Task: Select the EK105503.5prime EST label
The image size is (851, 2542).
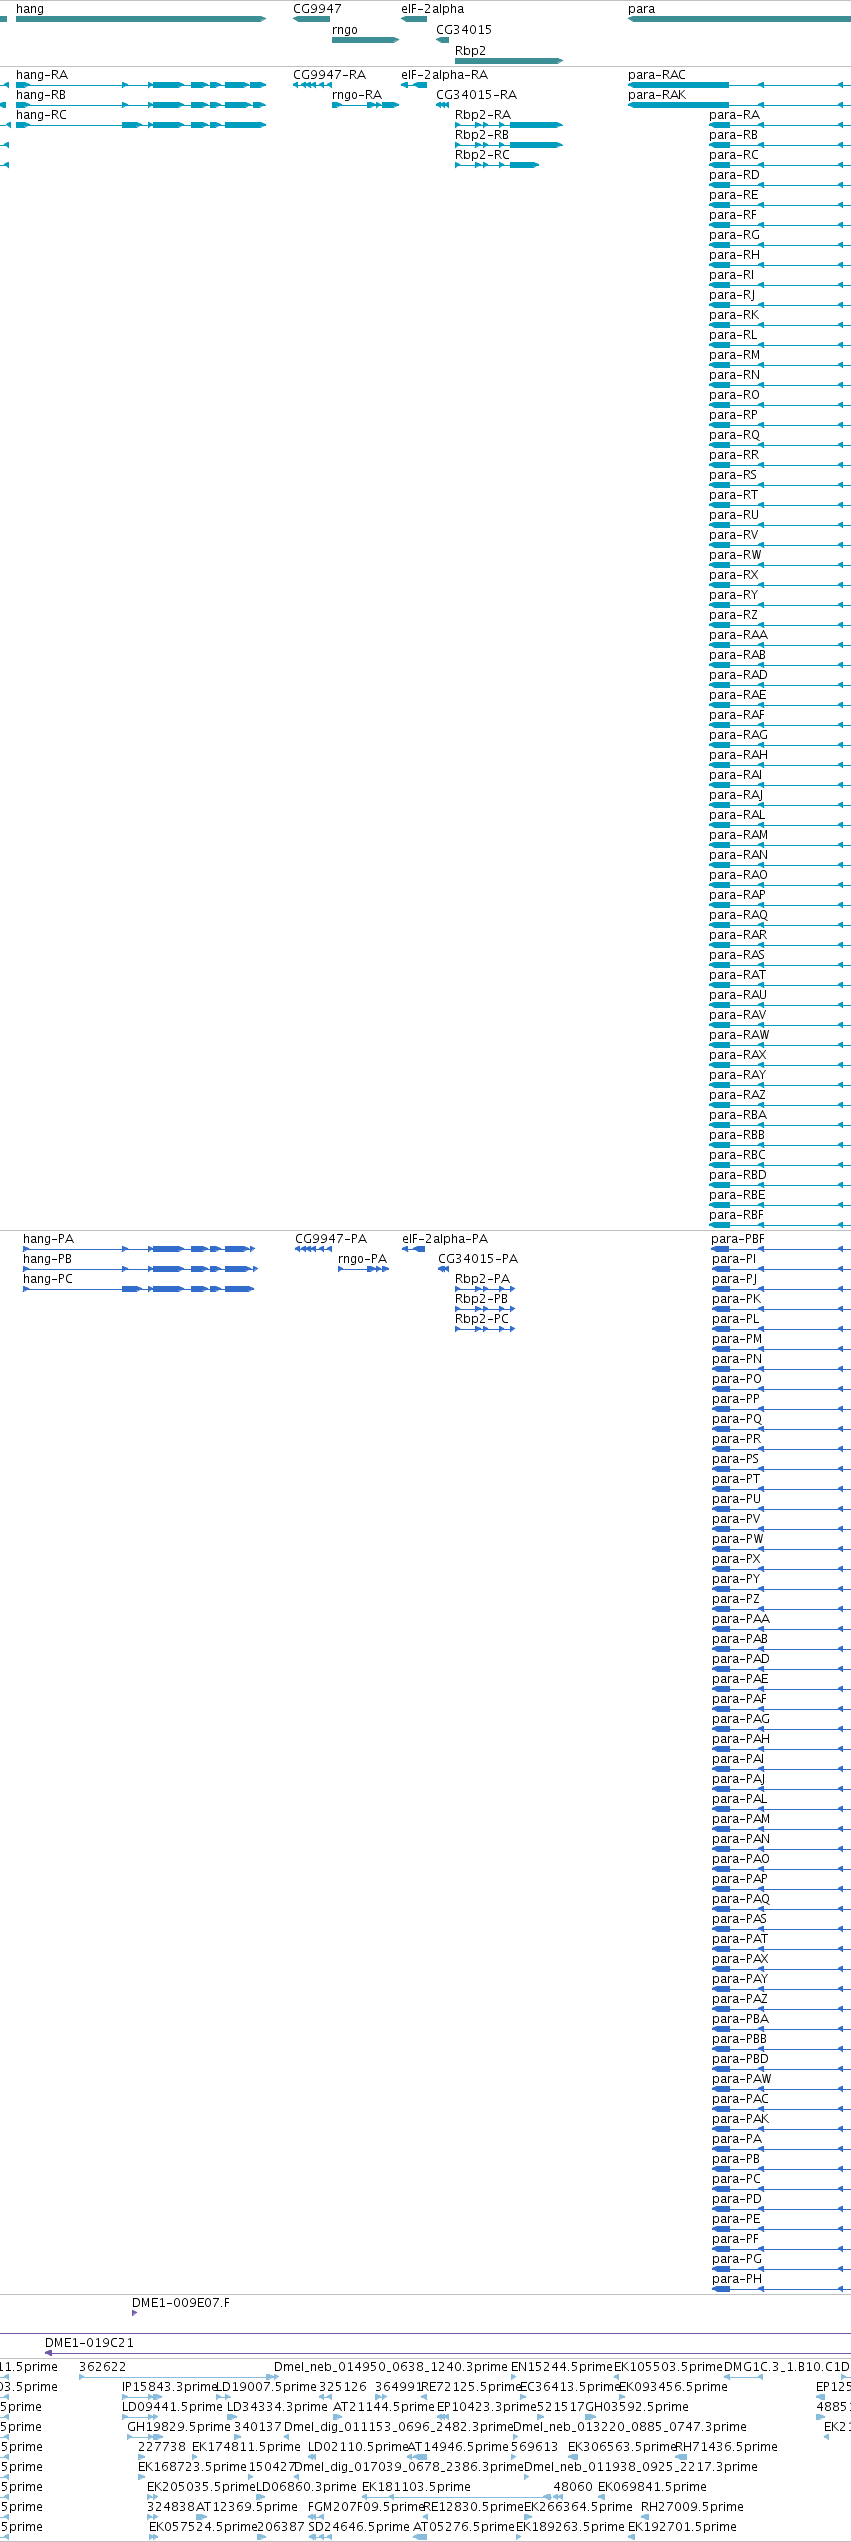Action: point(668,2367)
